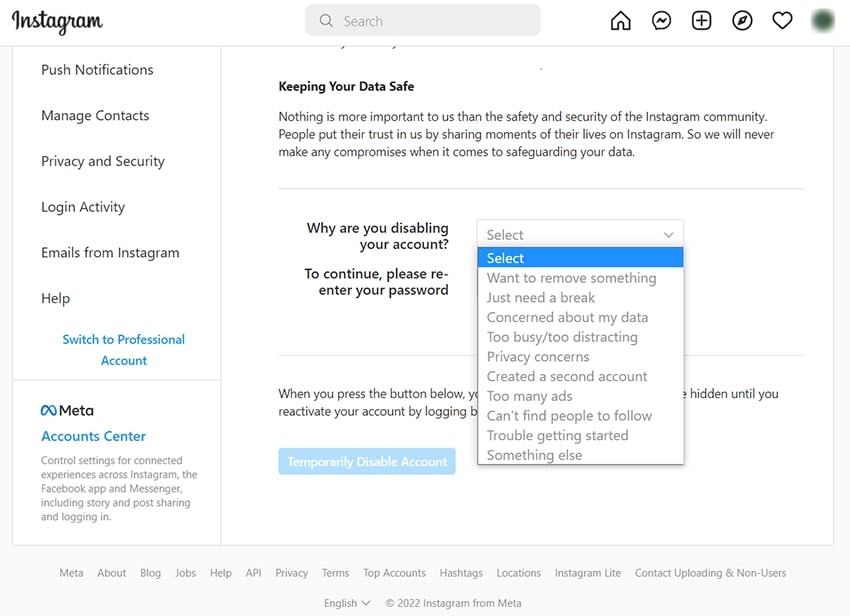The width and height of the screenshot is (850, 616).
Task: Click Switch to Professional Account link
Action: coord(124,350)
